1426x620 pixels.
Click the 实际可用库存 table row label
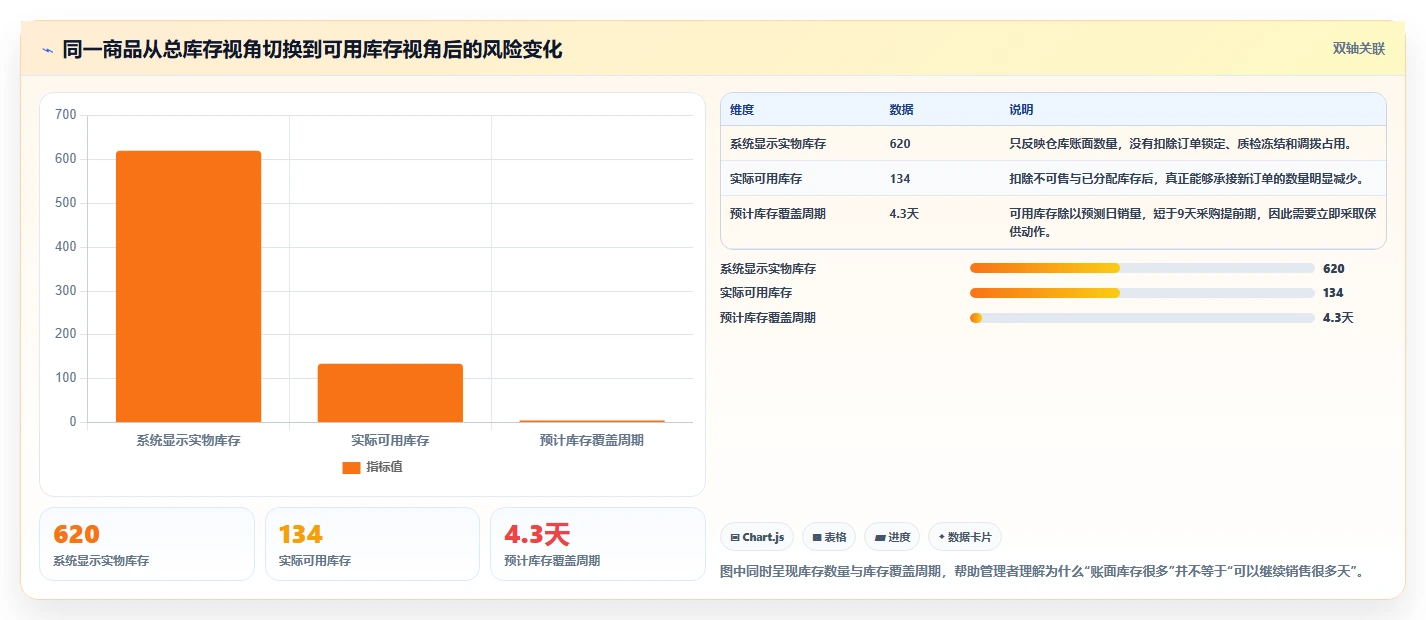pyautogui.click(x=766, y=179)
